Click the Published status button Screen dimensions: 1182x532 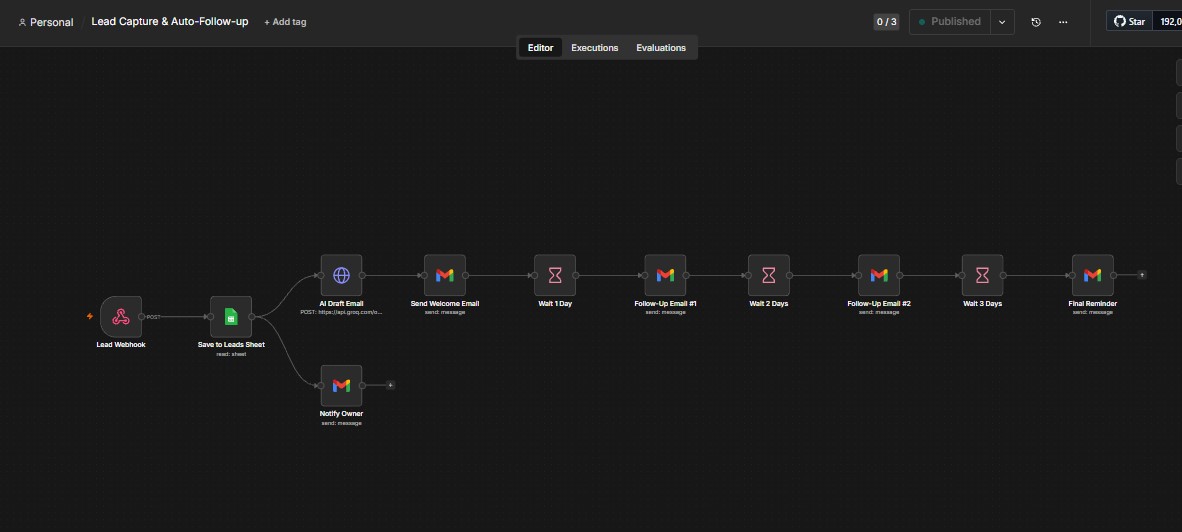(x=950, y=22)
